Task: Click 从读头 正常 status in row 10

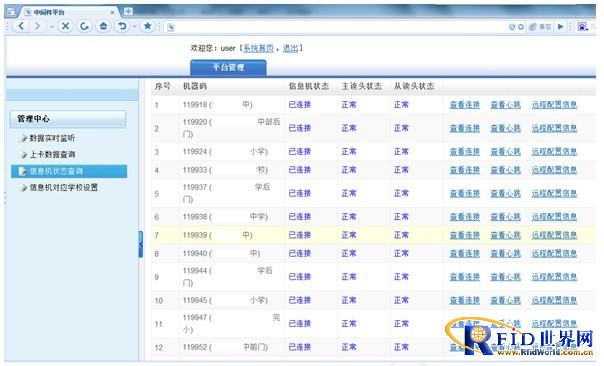Action: (x=401, y=301)
